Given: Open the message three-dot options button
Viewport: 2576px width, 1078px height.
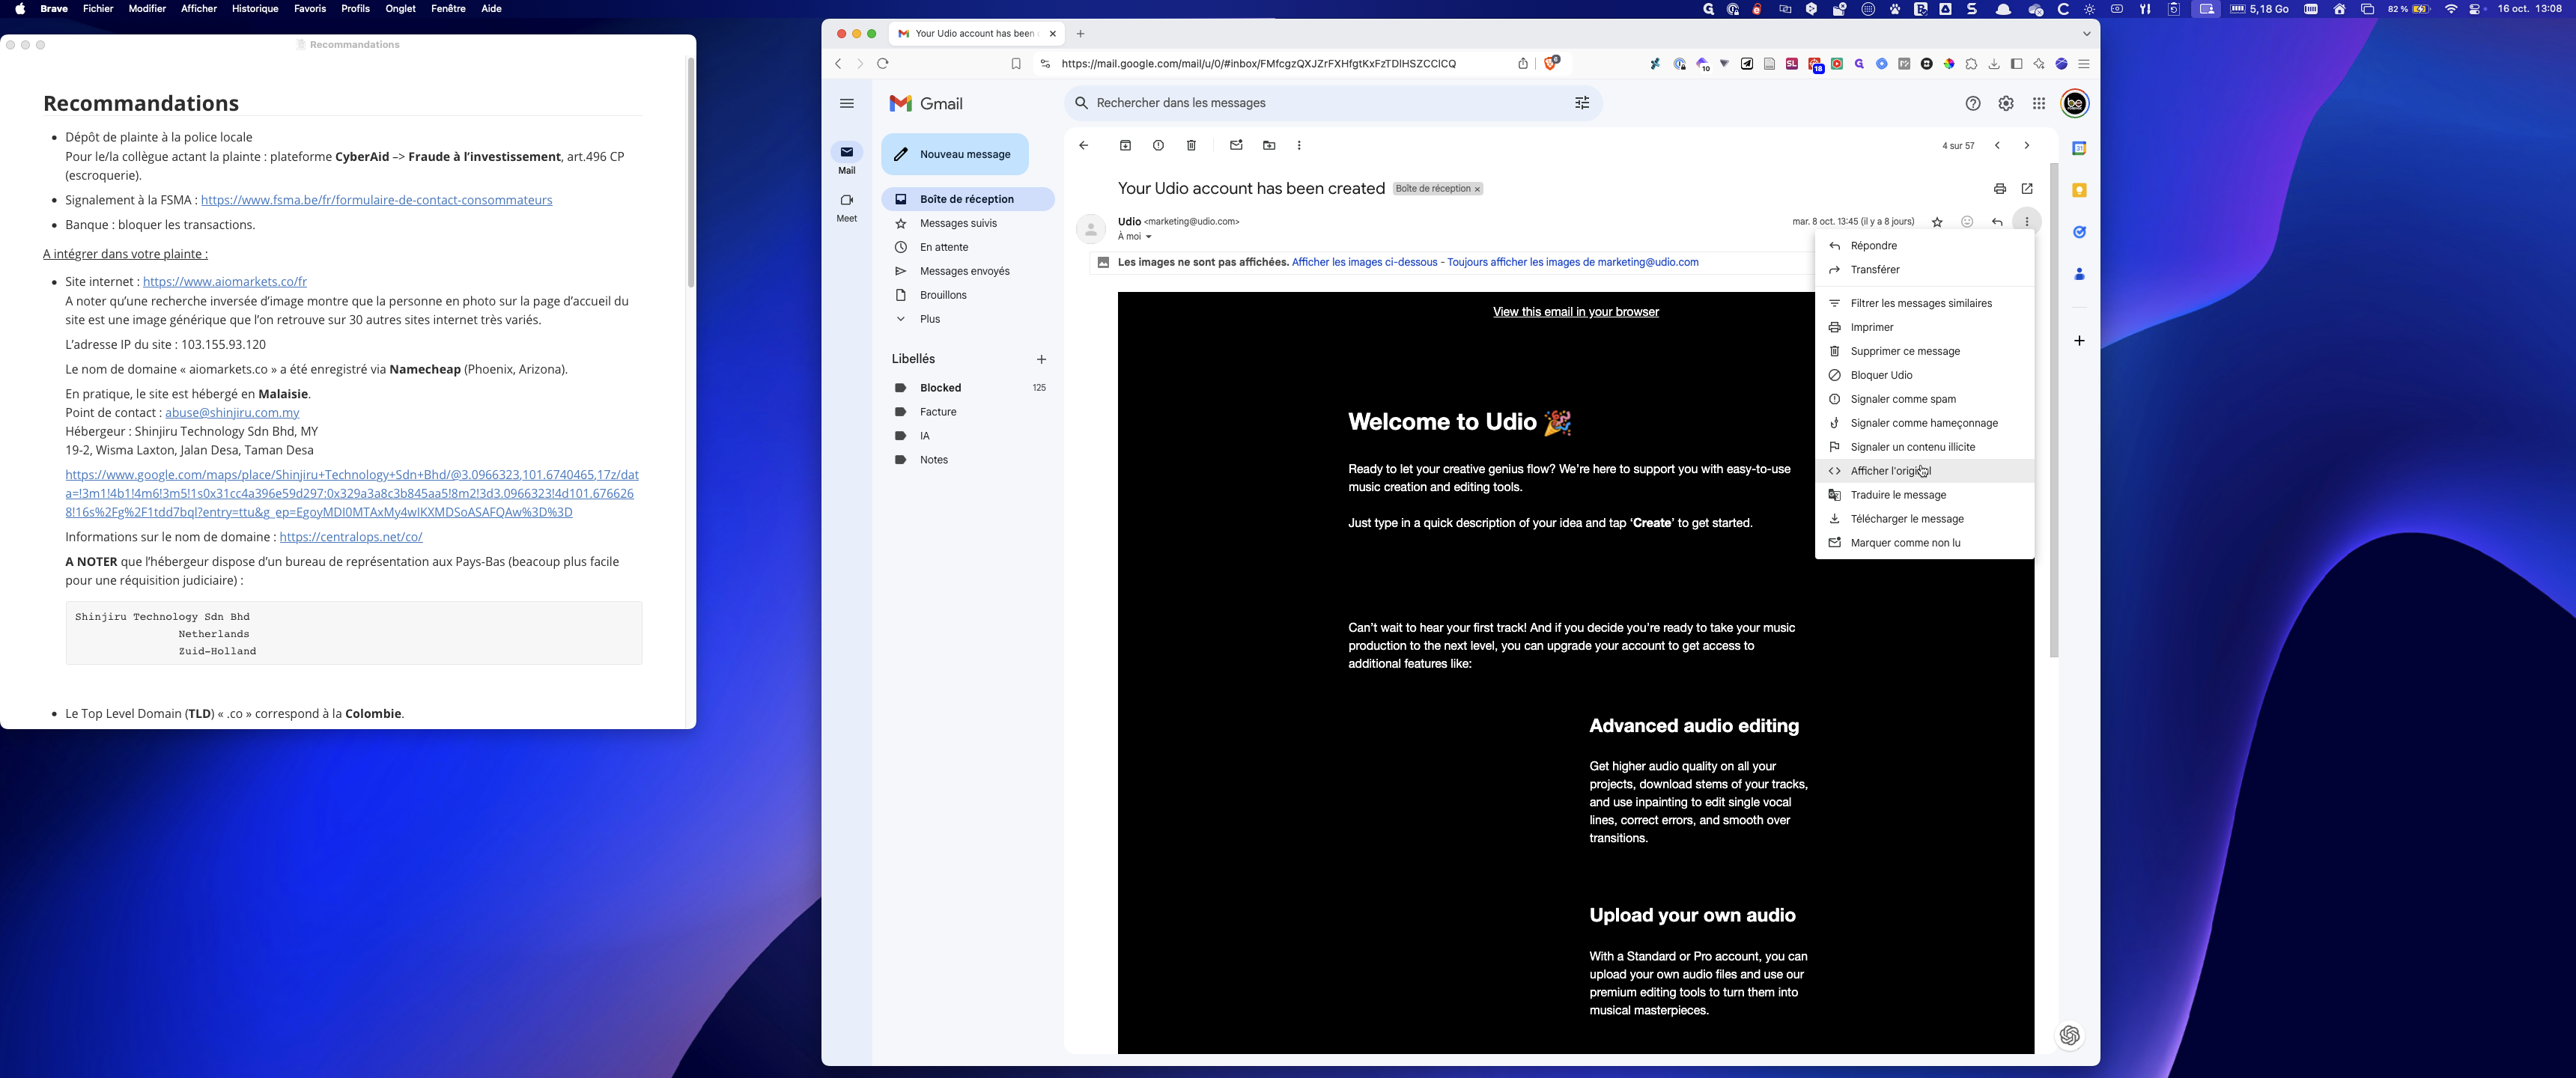Looking at the screenshot, I should (2027, 222).
